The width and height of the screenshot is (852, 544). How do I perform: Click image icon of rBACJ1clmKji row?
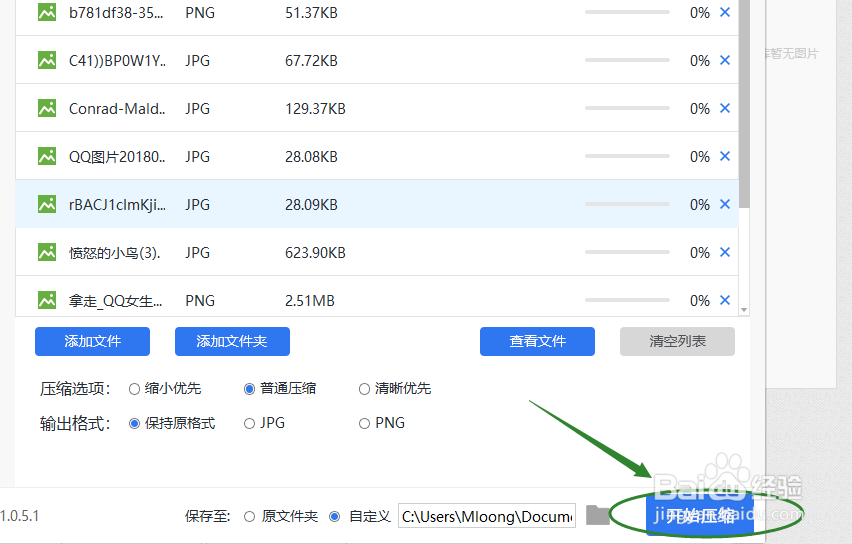coord(47,204)
